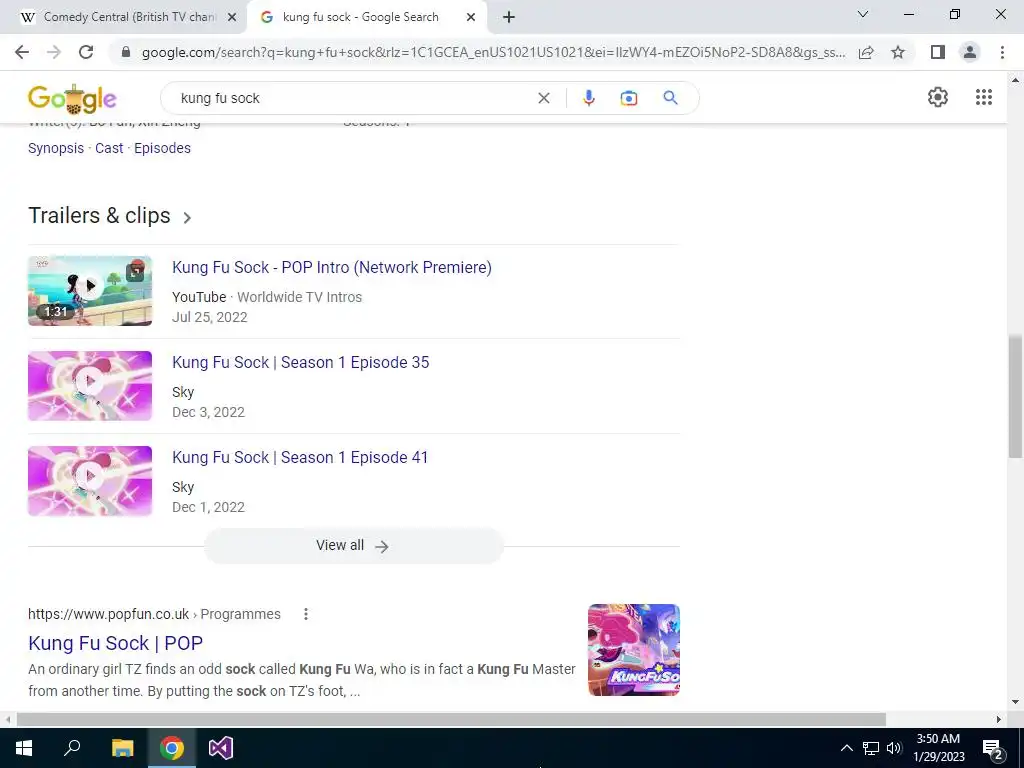Click the scroll right arrow

click(999, 719)
